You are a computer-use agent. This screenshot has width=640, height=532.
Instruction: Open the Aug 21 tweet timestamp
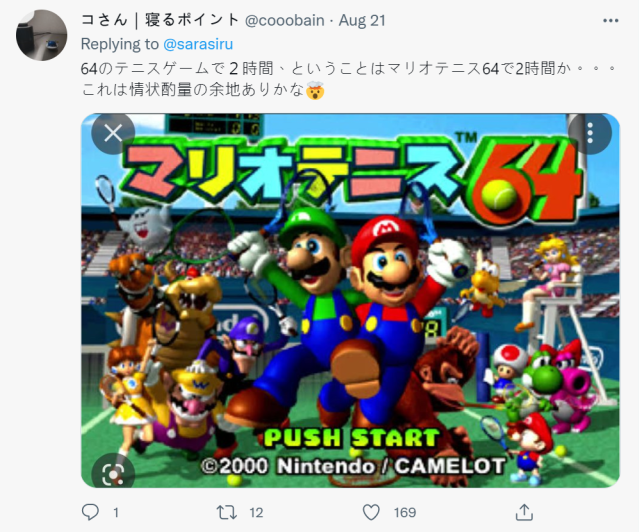362,20
